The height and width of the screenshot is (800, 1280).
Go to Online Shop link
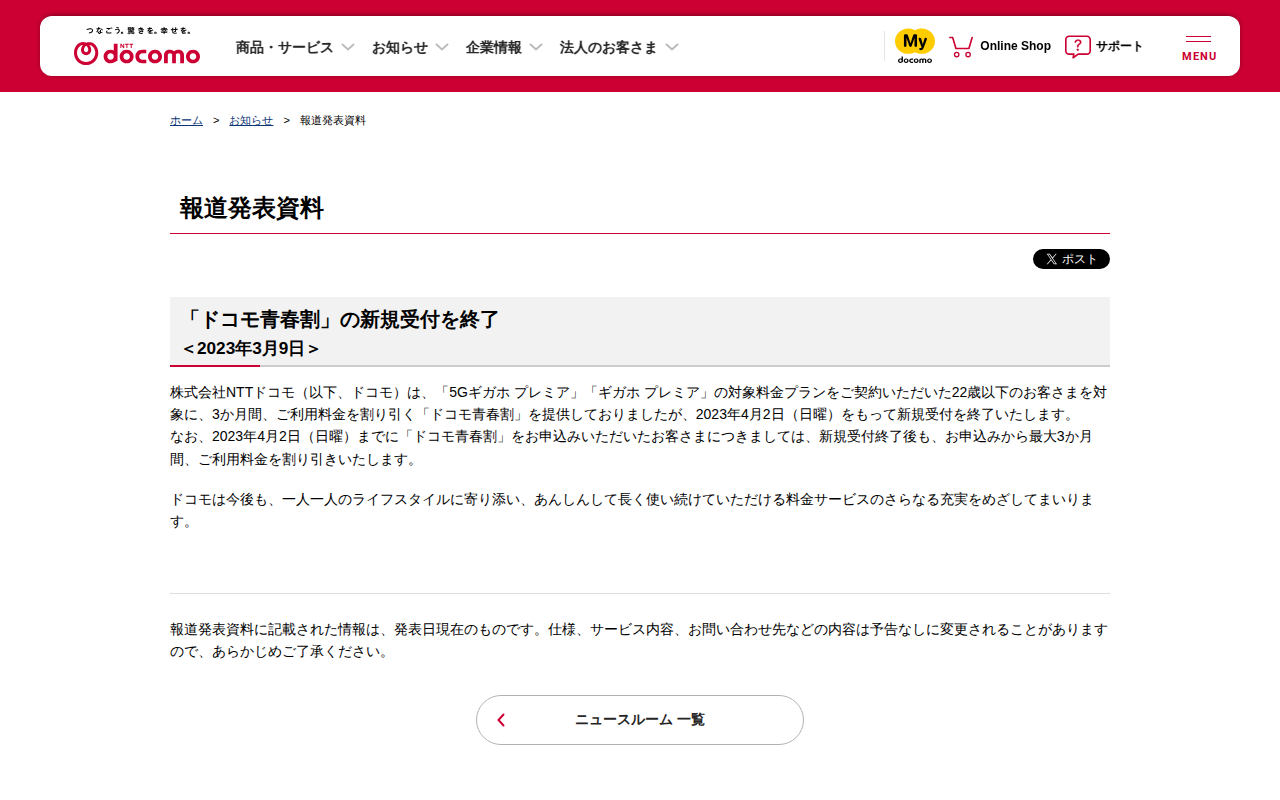pyautogui.click(x=1015, y=46)
